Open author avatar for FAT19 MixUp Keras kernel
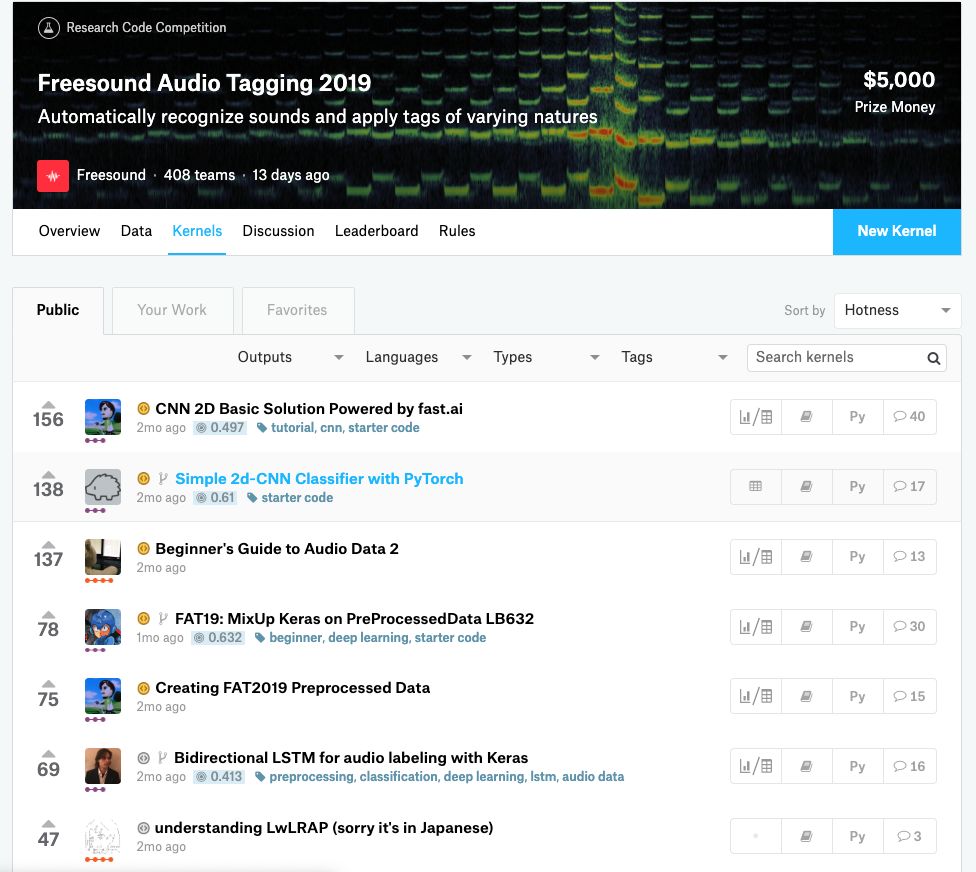The image size is (976, 872). tap(103, 627)
